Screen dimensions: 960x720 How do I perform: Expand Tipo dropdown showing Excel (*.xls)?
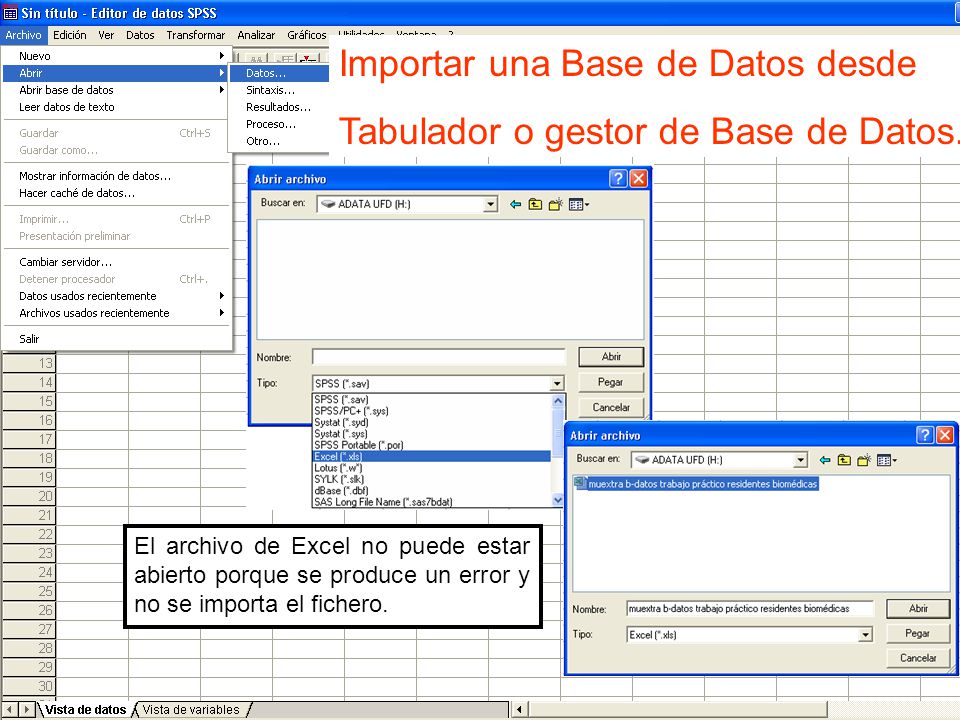coord(865,635)
